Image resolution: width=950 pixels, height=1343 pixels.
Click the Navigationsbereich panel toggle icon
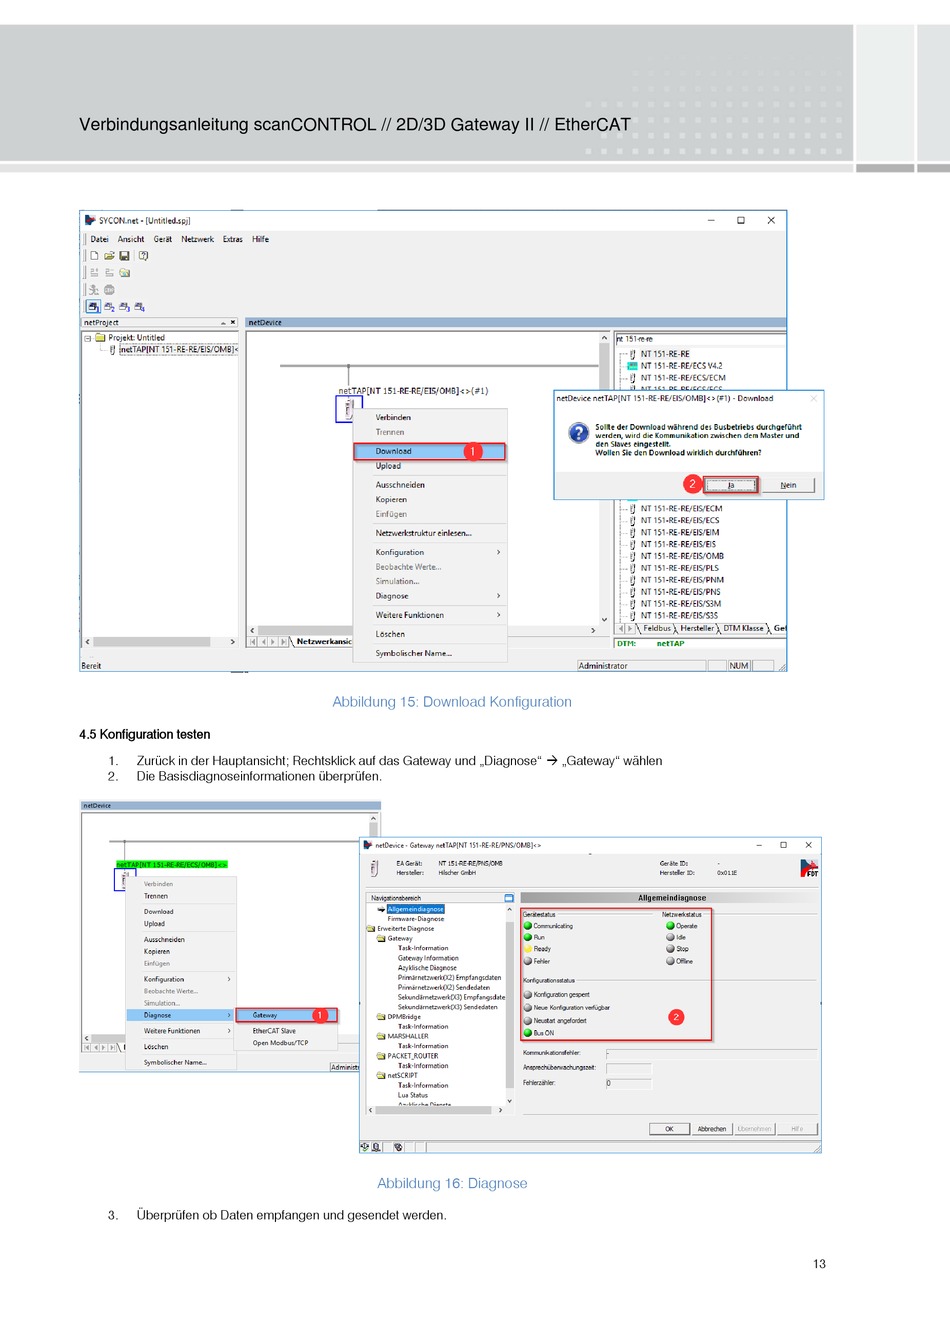pyautogui.click(x=509, y=898)
